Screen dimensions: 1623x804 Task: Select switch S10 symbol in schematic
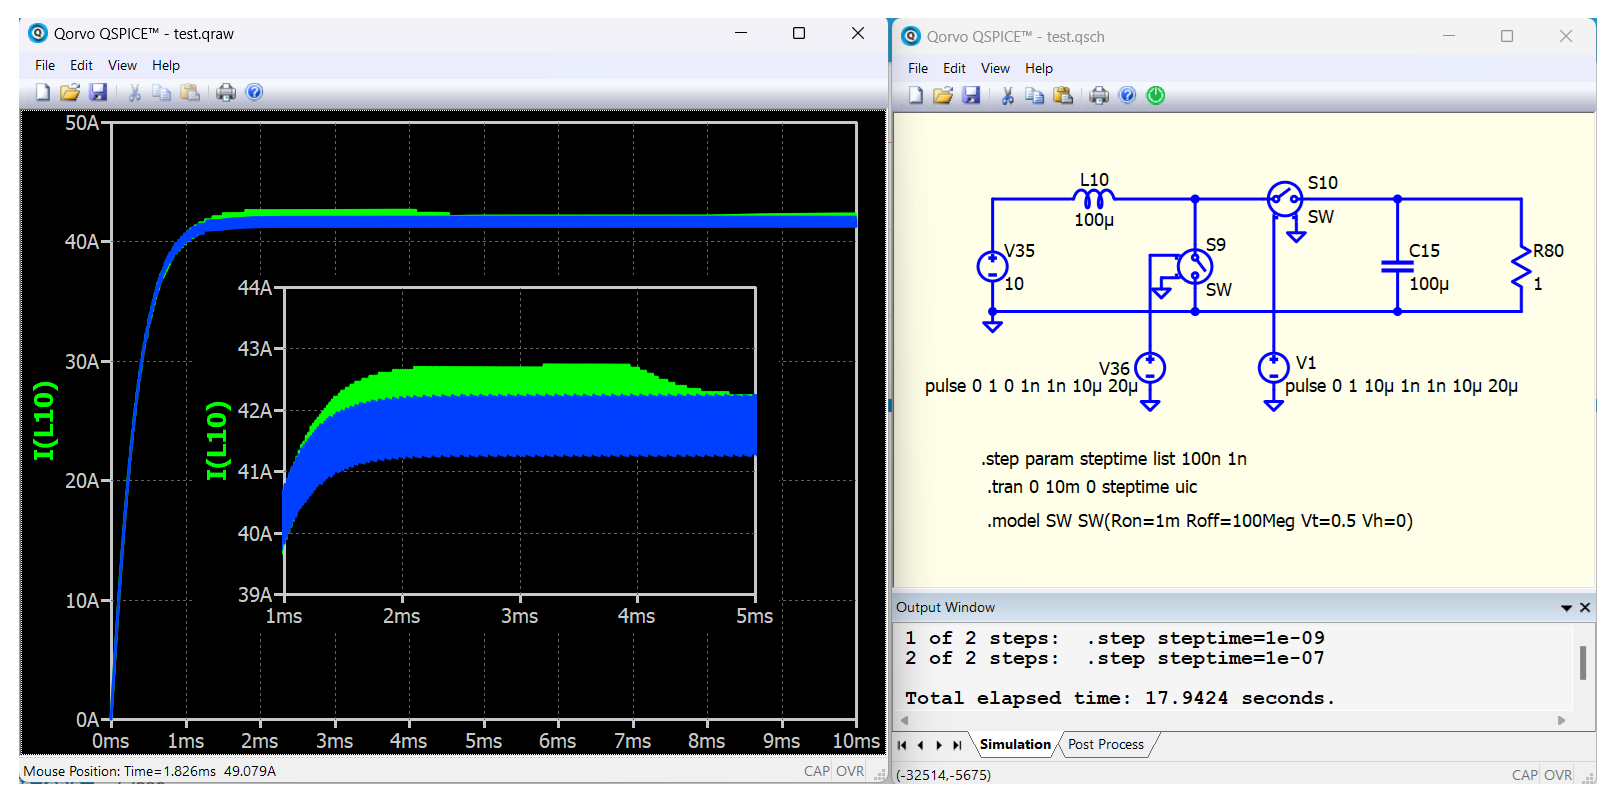click(x=1284, y=198)
